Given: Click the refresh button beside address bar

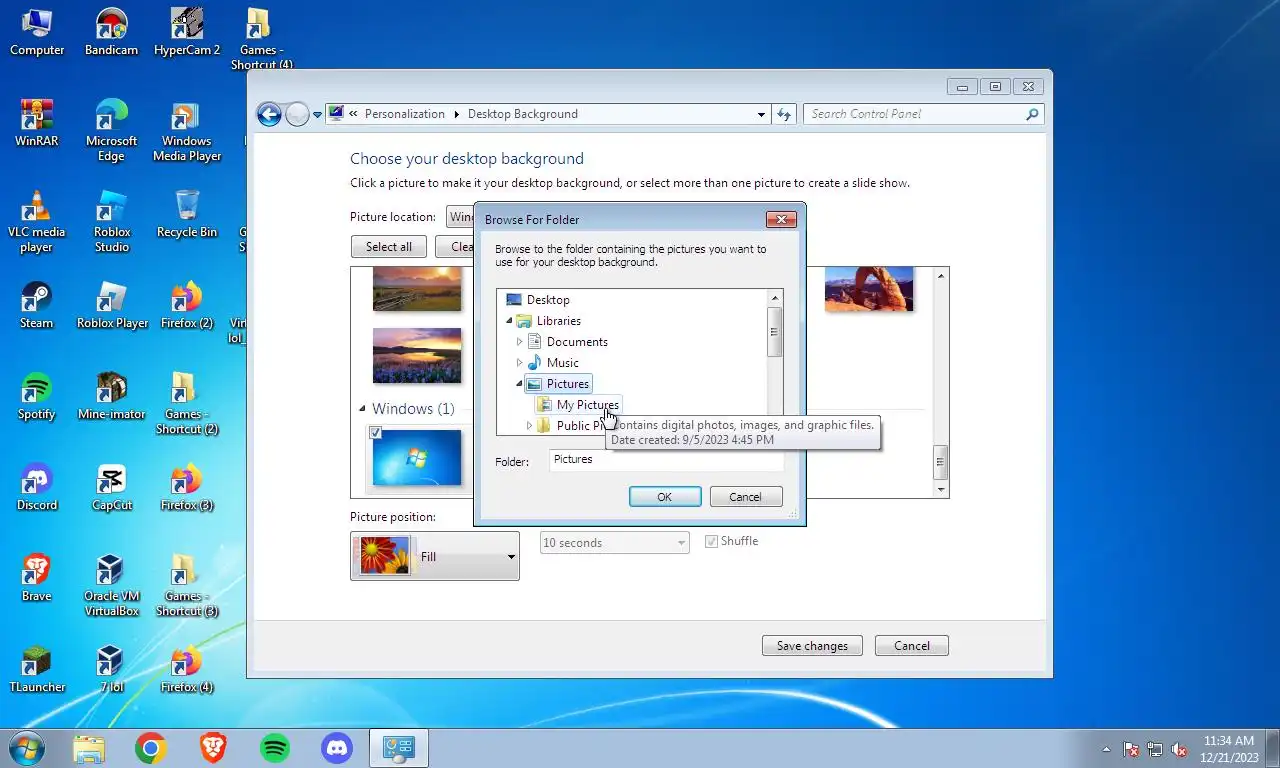Looking at the screenshot, I should (x=784, y=114).
